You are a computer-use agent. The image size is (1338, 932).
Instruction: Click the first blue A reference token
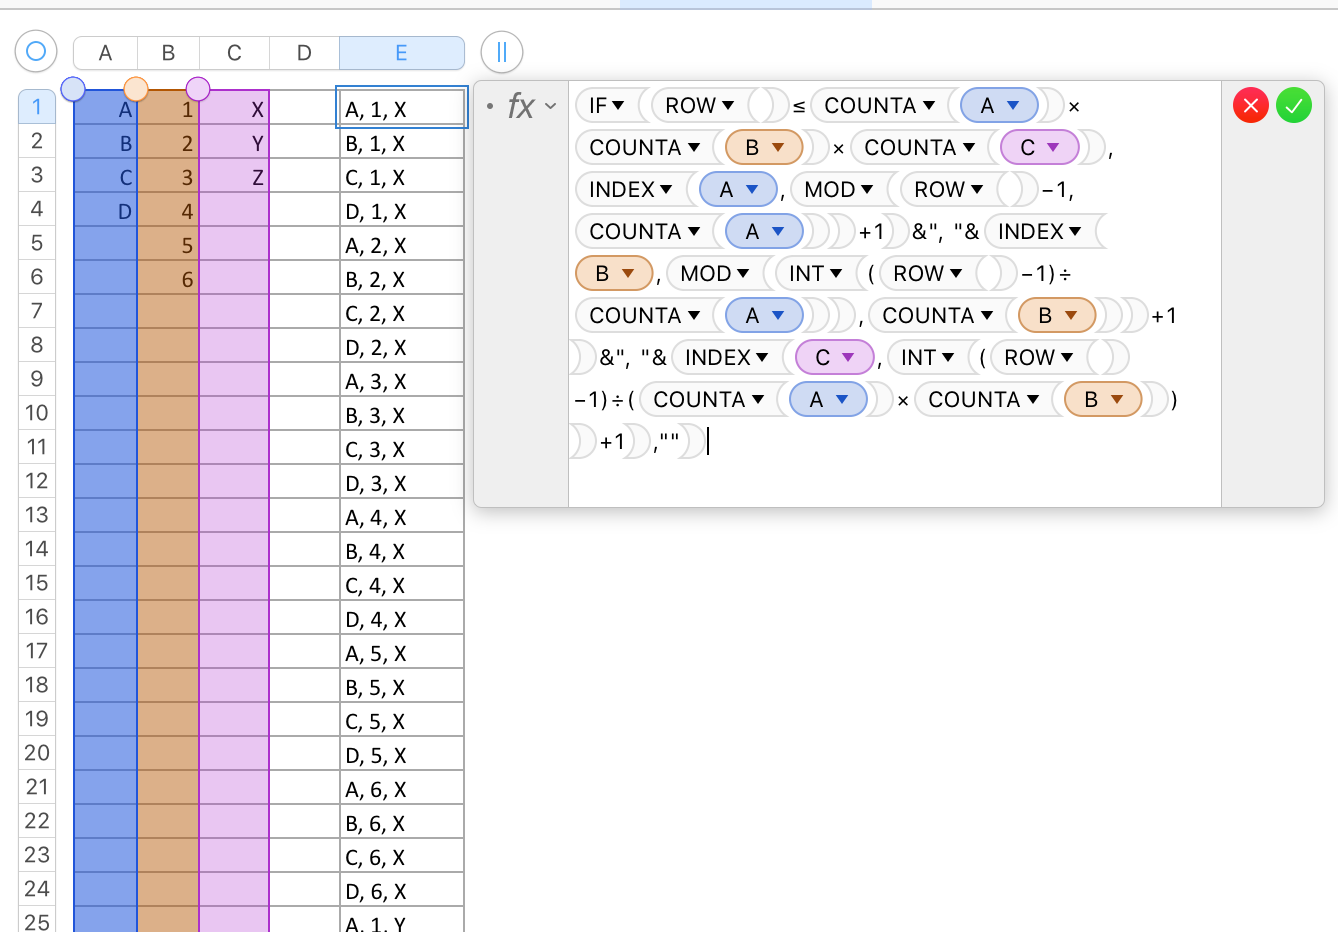coord(998,106)
